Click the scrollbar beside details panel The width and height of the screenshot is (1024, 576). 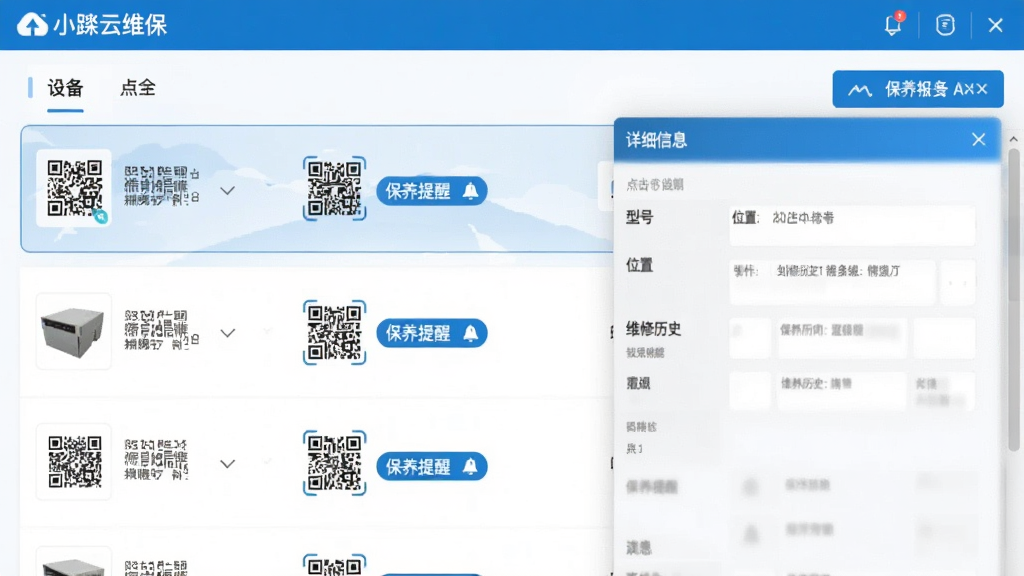tap(1014, 299)
